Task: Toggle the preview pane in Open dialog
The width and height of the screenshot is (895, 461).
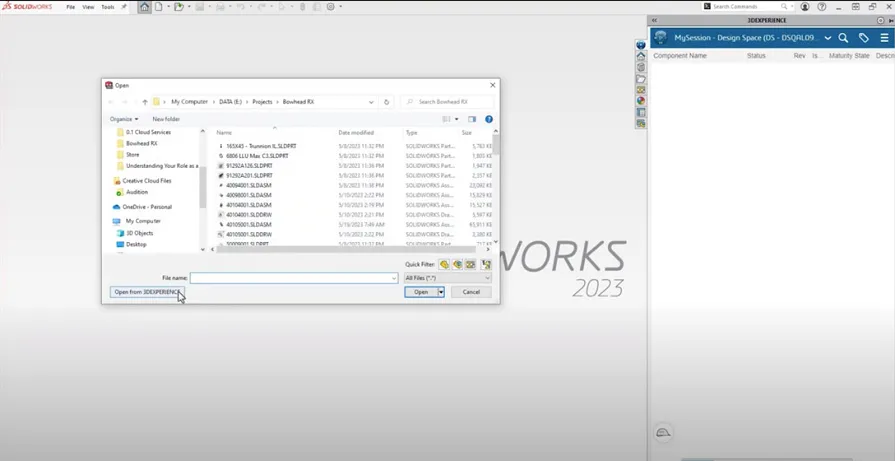Action: click(471, 119)
